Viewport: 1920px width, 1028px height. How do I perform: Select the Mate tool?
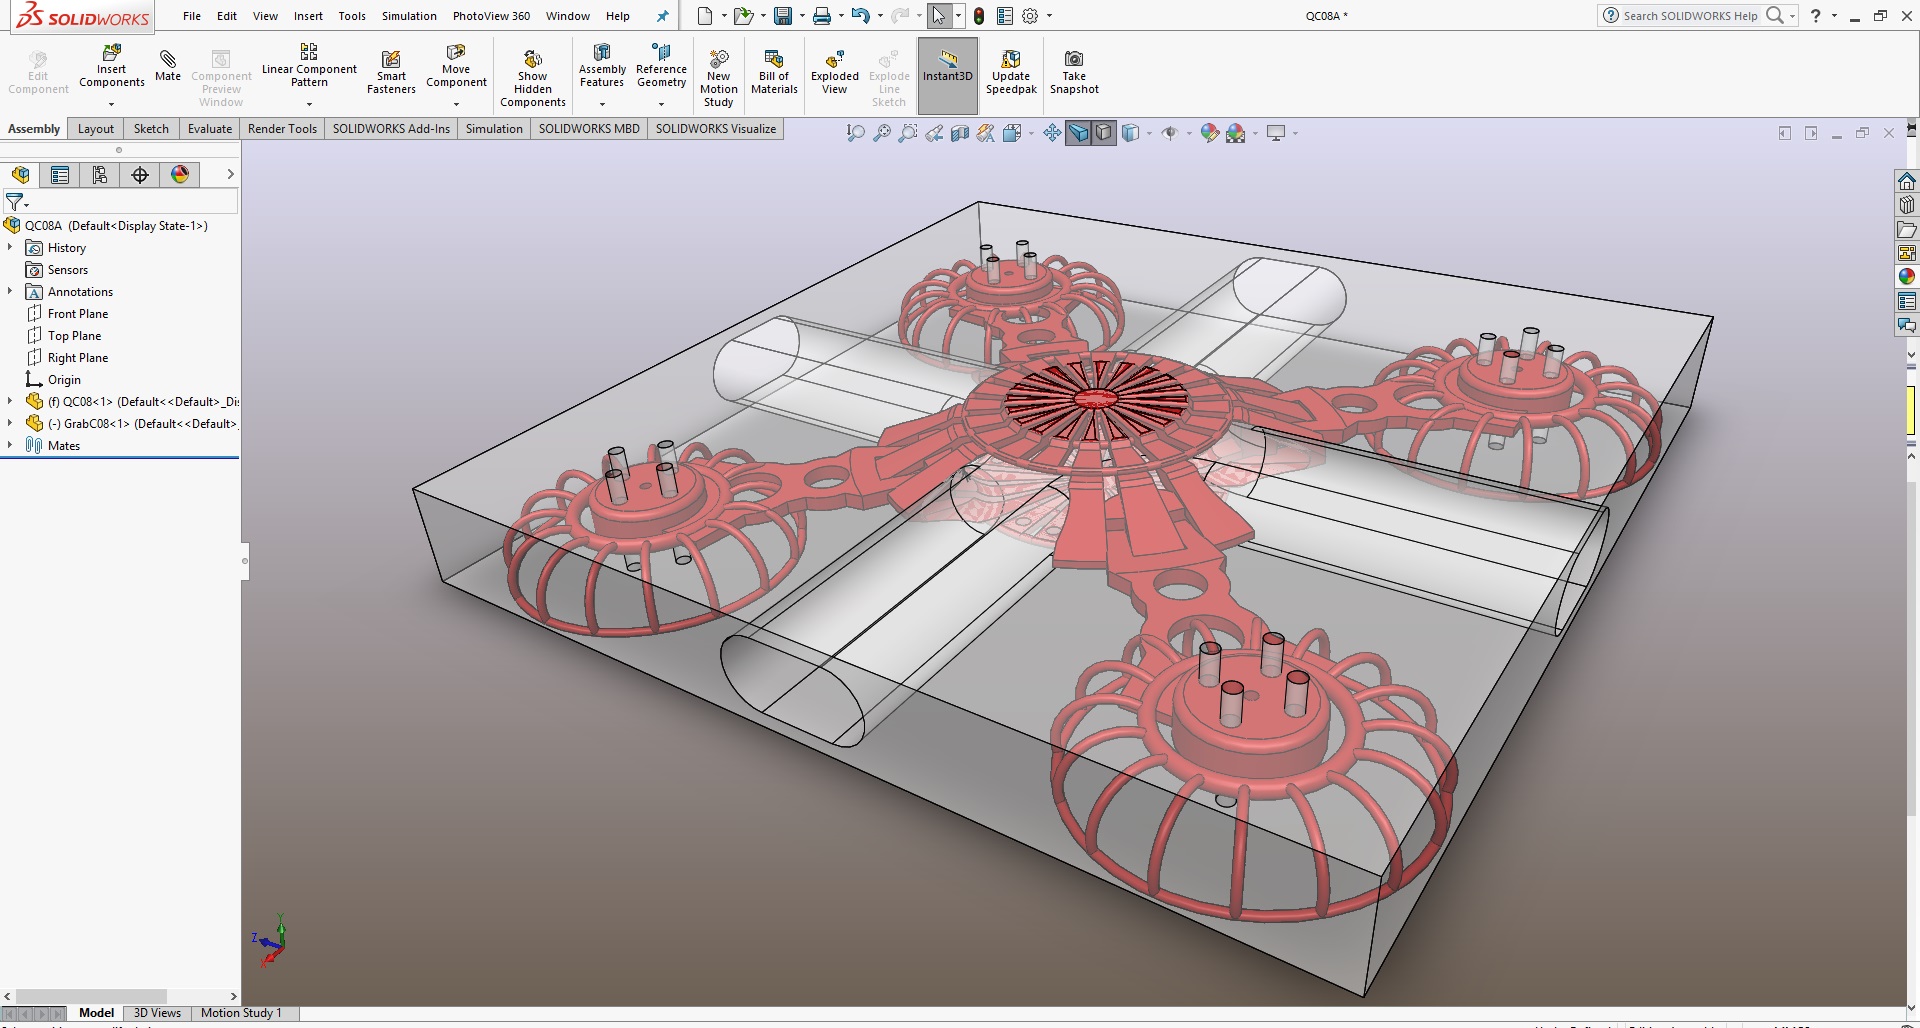[168, 66]
